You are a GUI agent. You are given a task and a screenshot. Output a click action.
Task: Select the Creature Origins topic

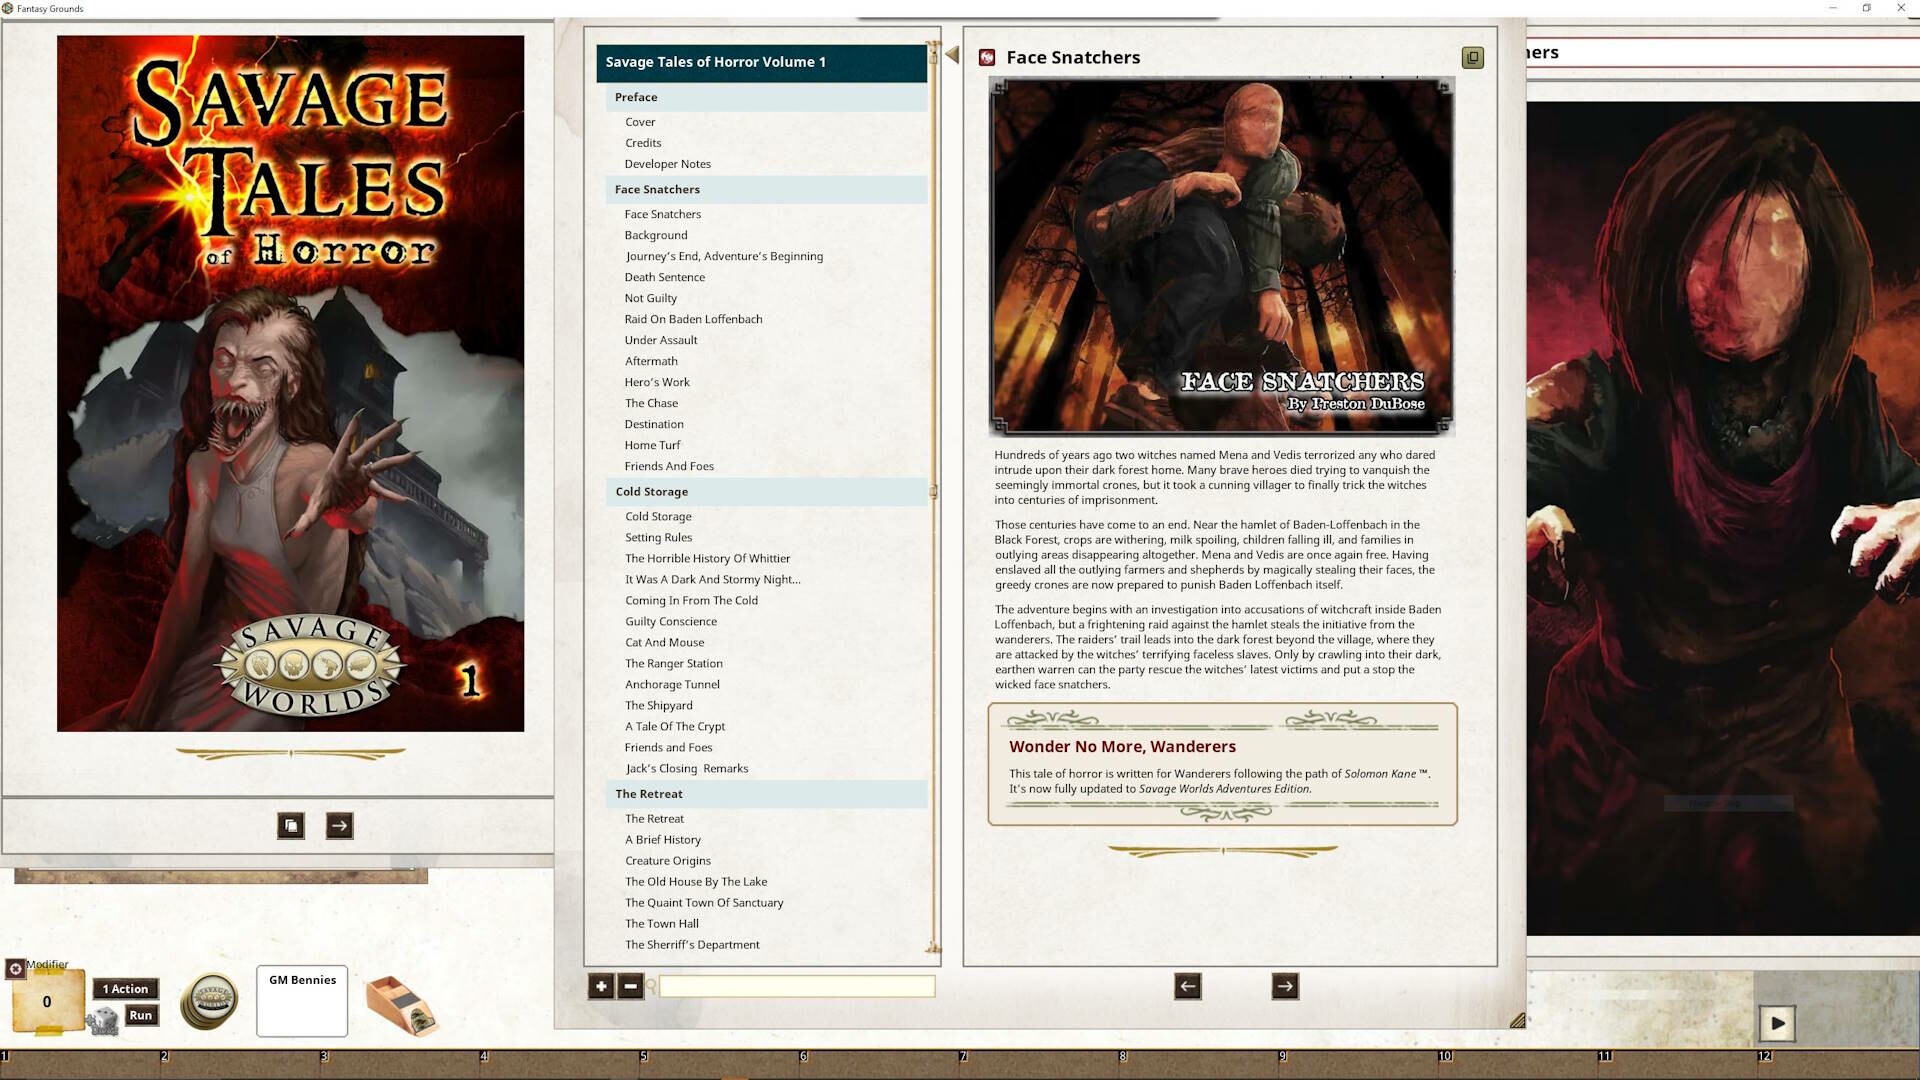point(668,860)
